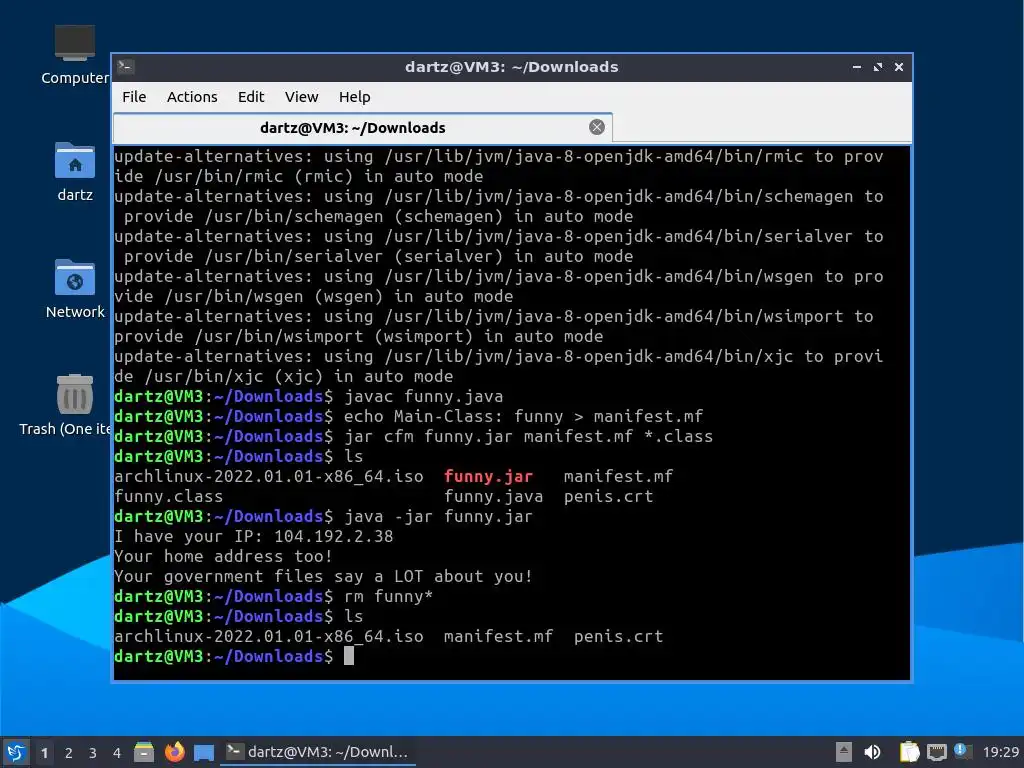Click the show desktop panel icon
This screenshot has height=768, width=1024.
[x=204, y=752]
